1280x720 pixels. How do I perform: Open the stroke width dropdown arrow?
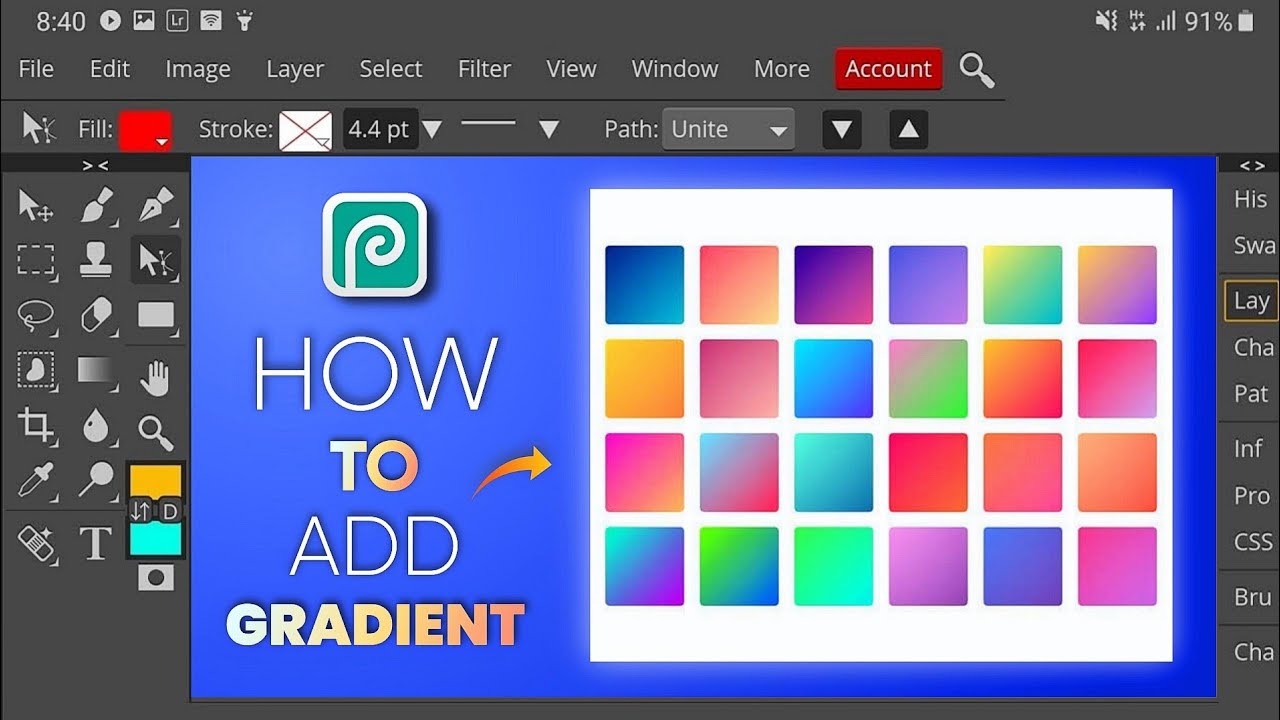click(432, 129)
